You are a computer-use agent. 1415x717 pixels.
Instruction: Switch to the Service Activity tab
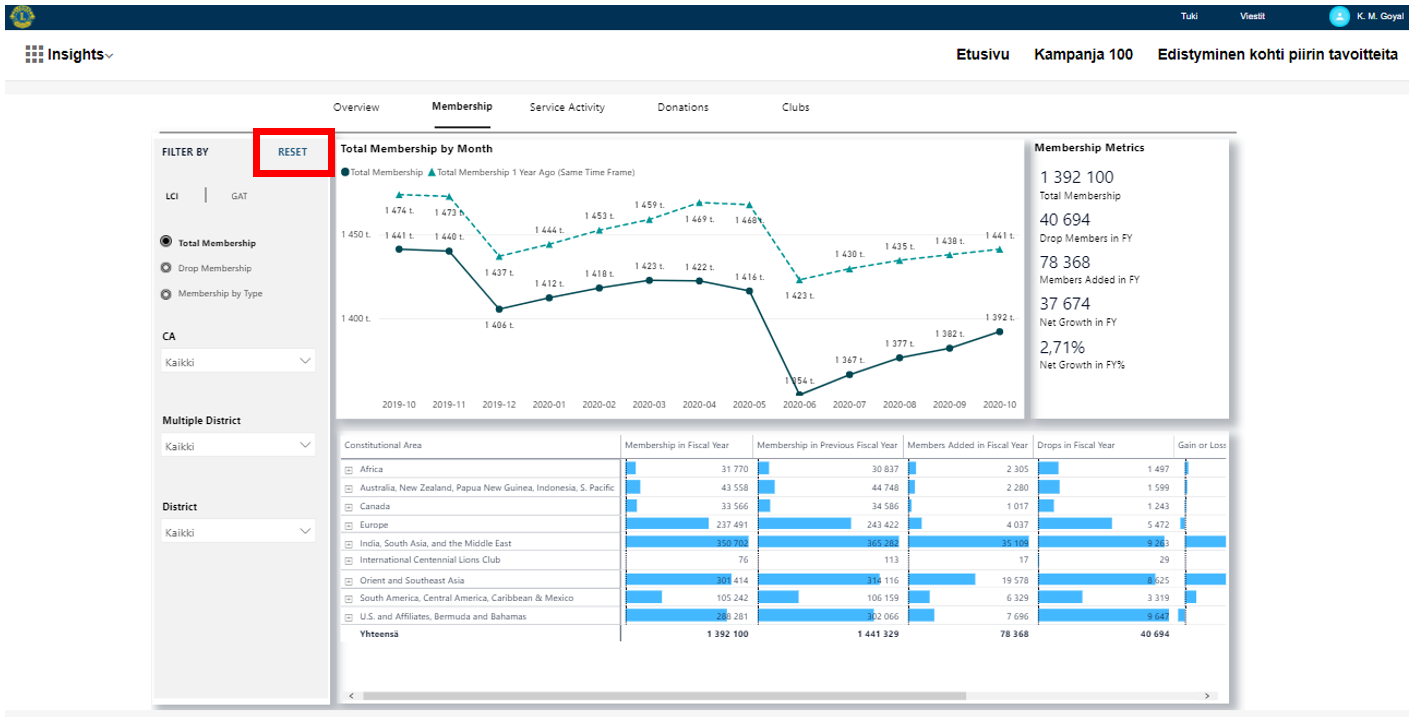(x=567, y=107)
